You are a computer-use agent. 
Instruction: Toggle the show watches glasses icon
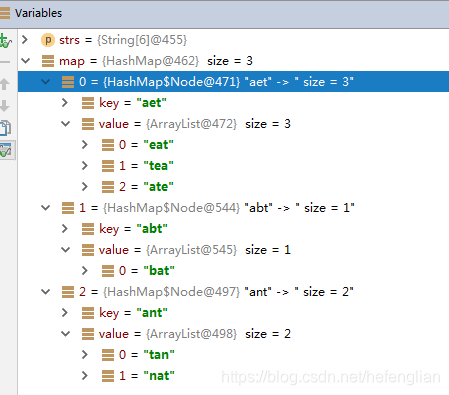tap(7, 150)
